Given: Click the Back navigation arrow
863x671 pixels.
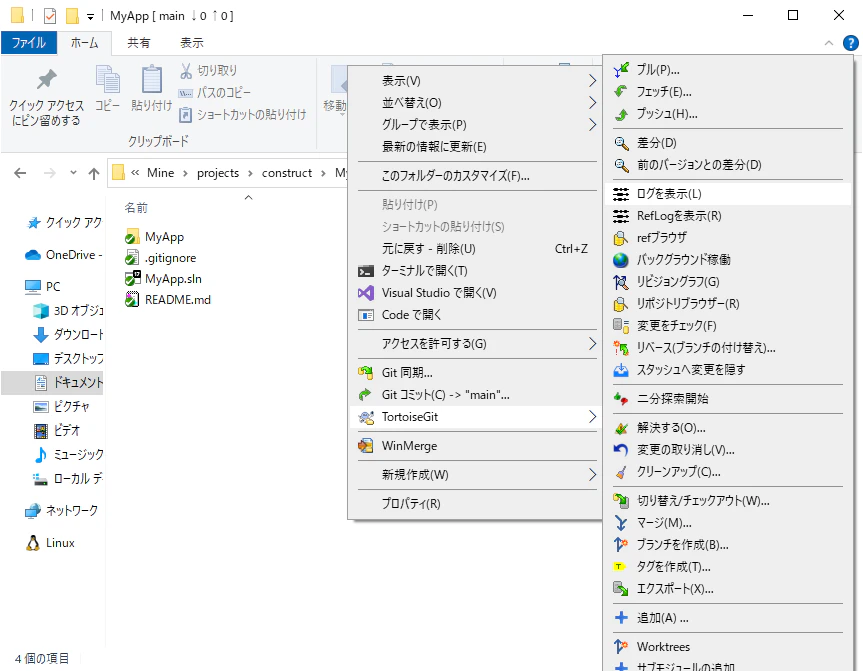Looking at the screenshot, I should [x=20, y=173].
